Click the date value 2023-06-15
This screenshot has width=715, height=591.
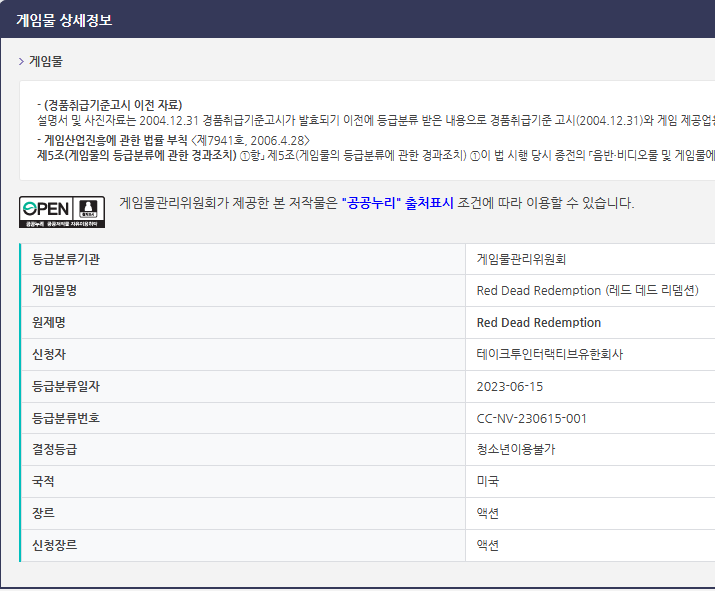510,387
